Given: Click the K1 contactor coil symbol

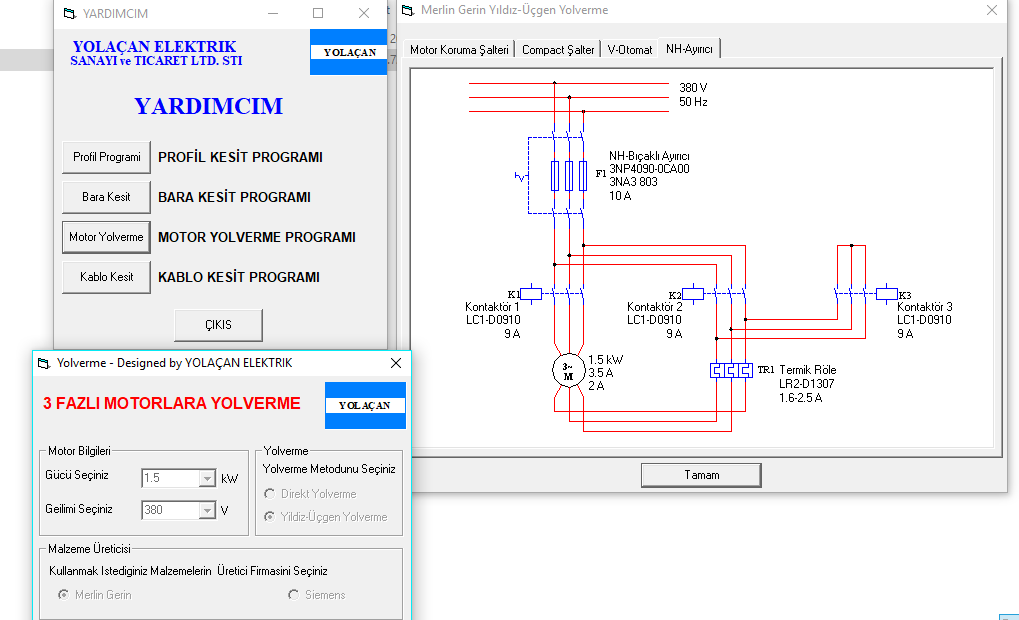Looking at the screenshot, I should [530, 294].
